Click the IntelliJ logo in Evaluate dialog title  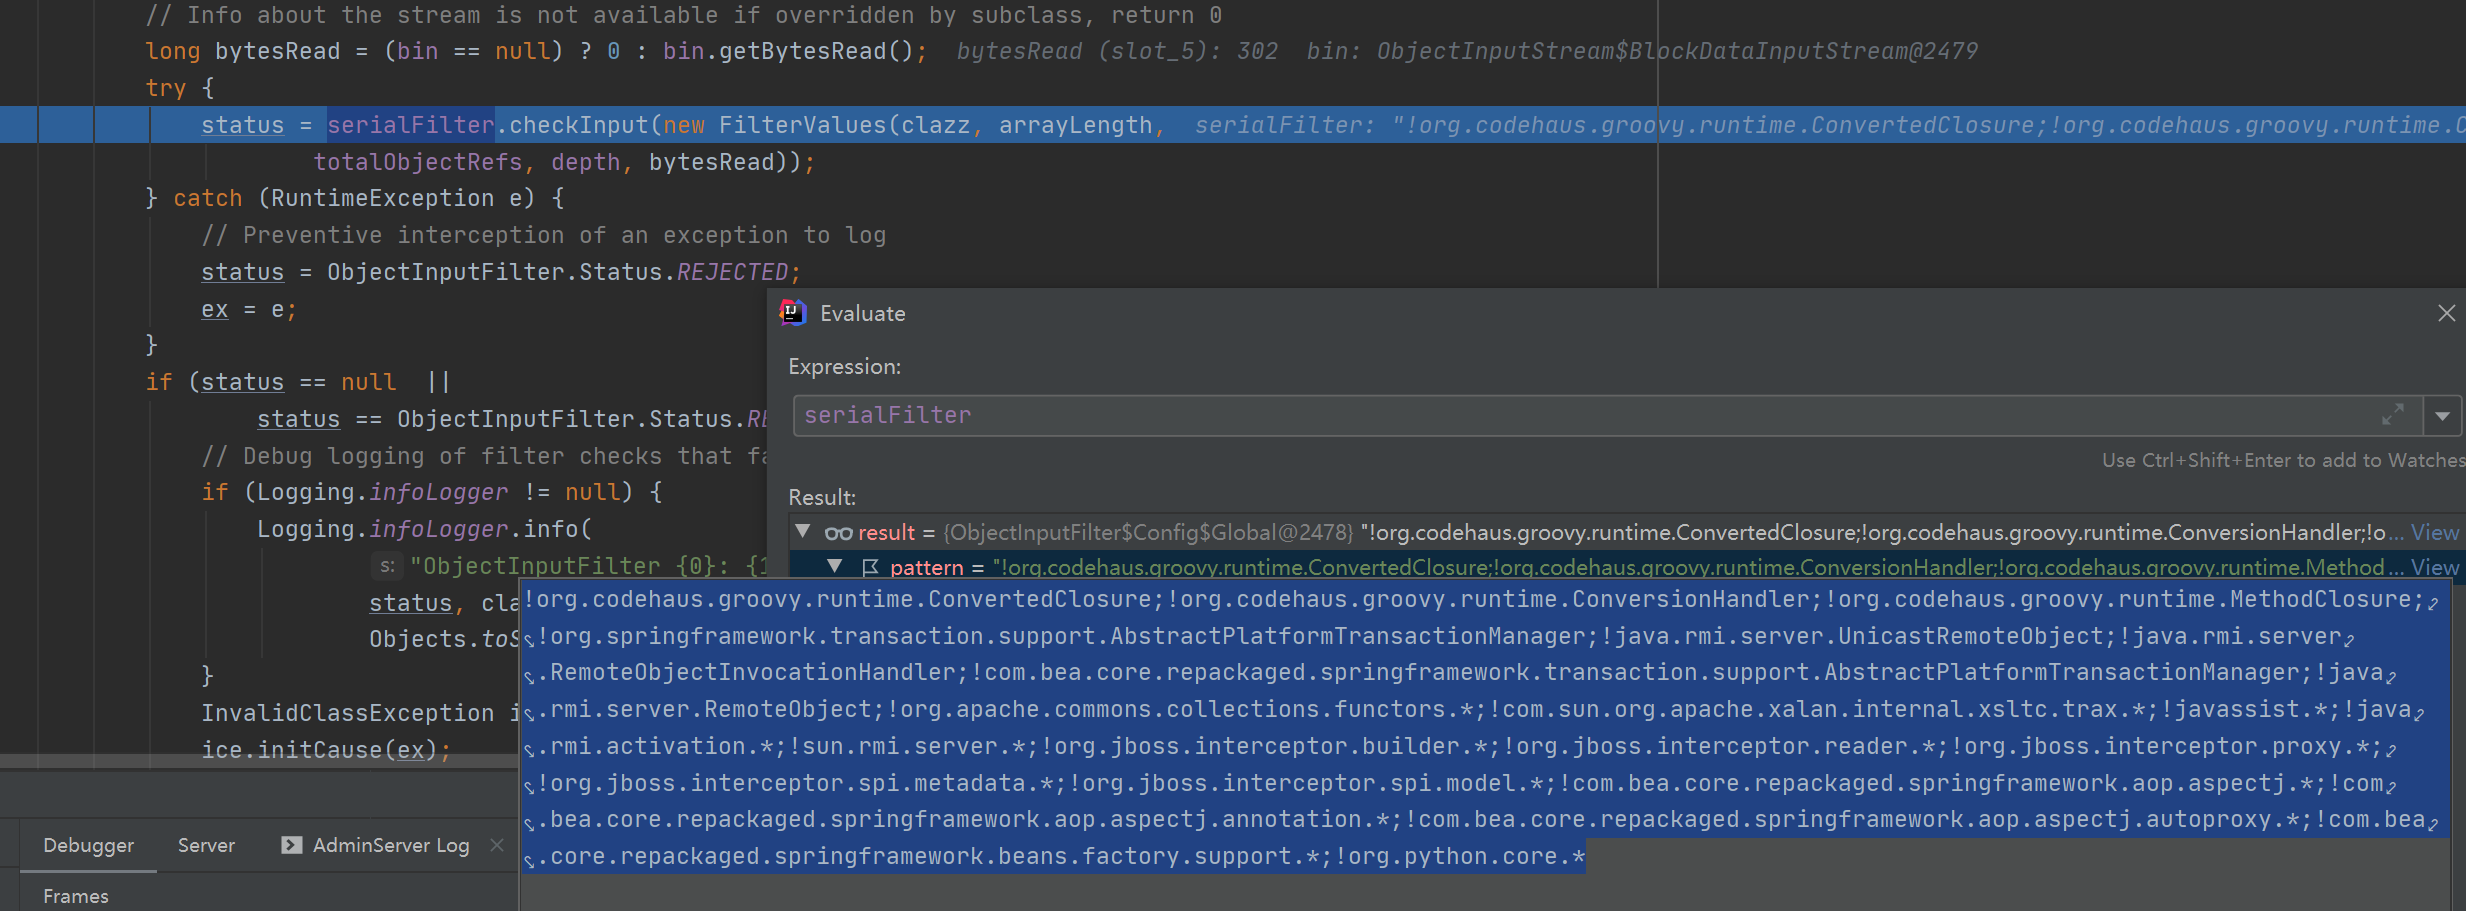pyautogui.click(x=792, y=313)
